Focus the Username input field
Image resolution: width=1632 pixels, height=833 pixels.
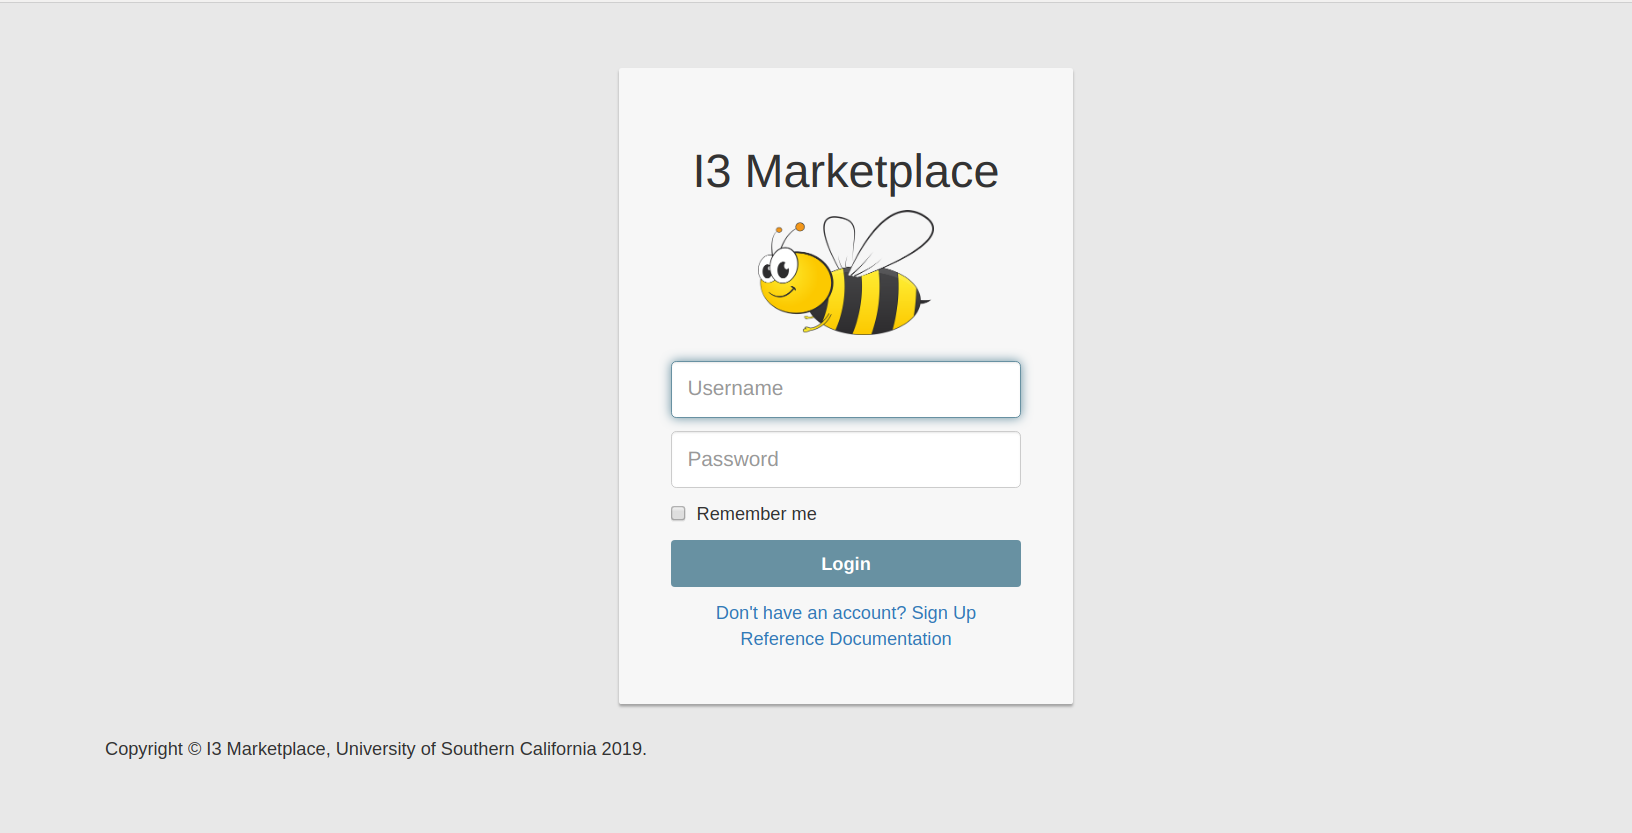click(846, 389)
